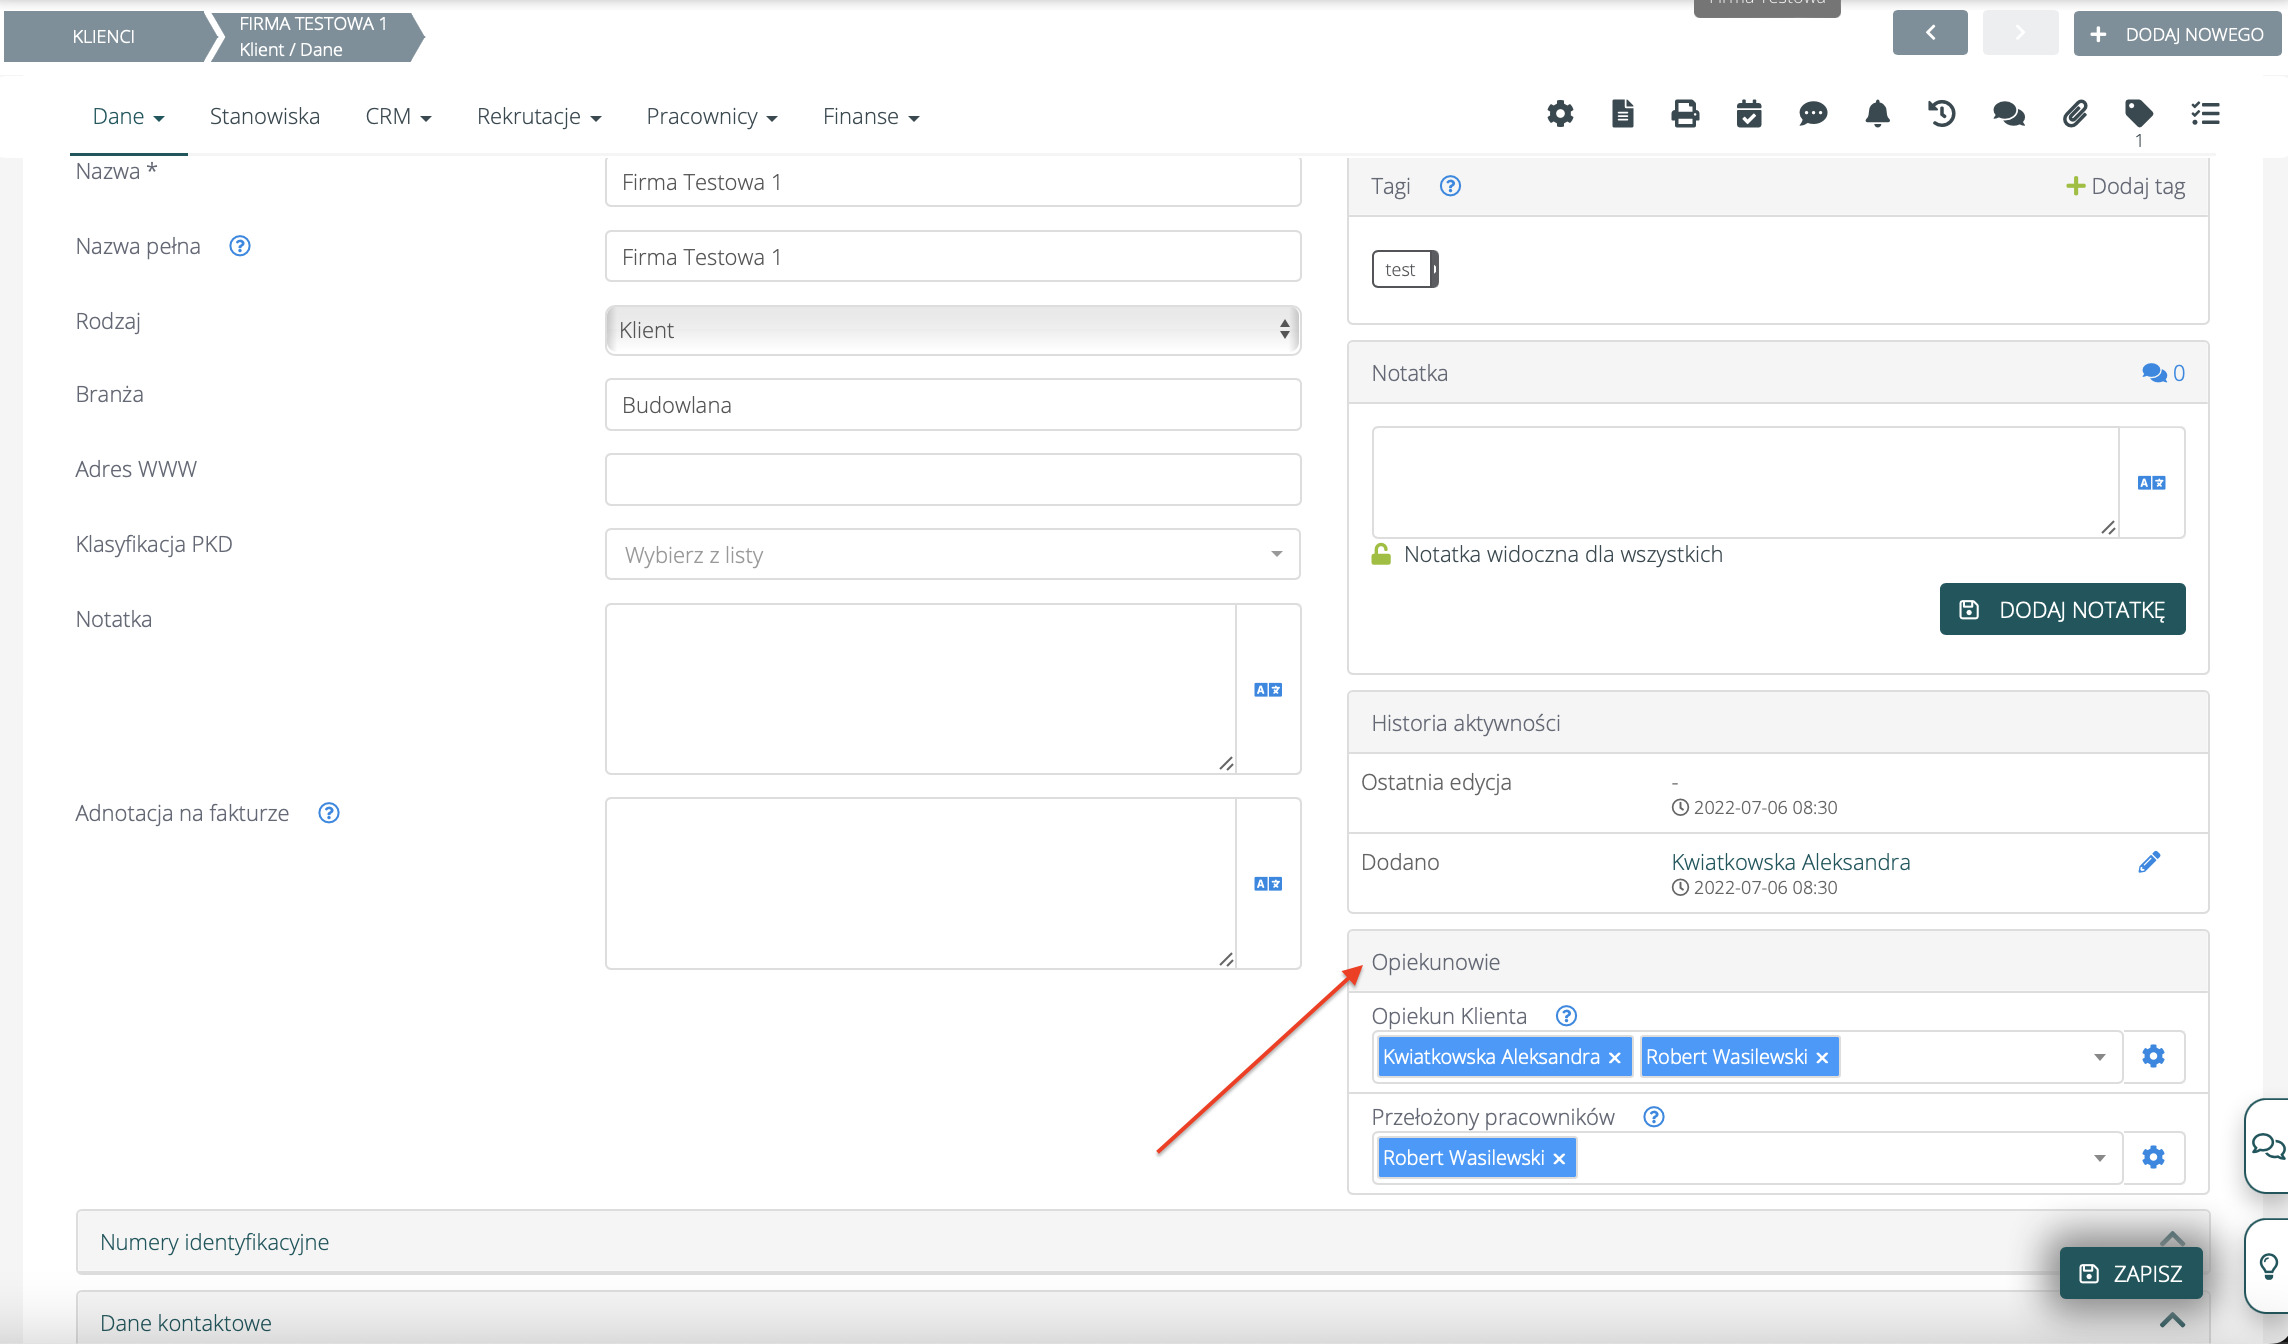This screenshot has width=2288, height=1344.
Task: Switch to the Stanowiska tab
Action: click(x=264, y=117)
